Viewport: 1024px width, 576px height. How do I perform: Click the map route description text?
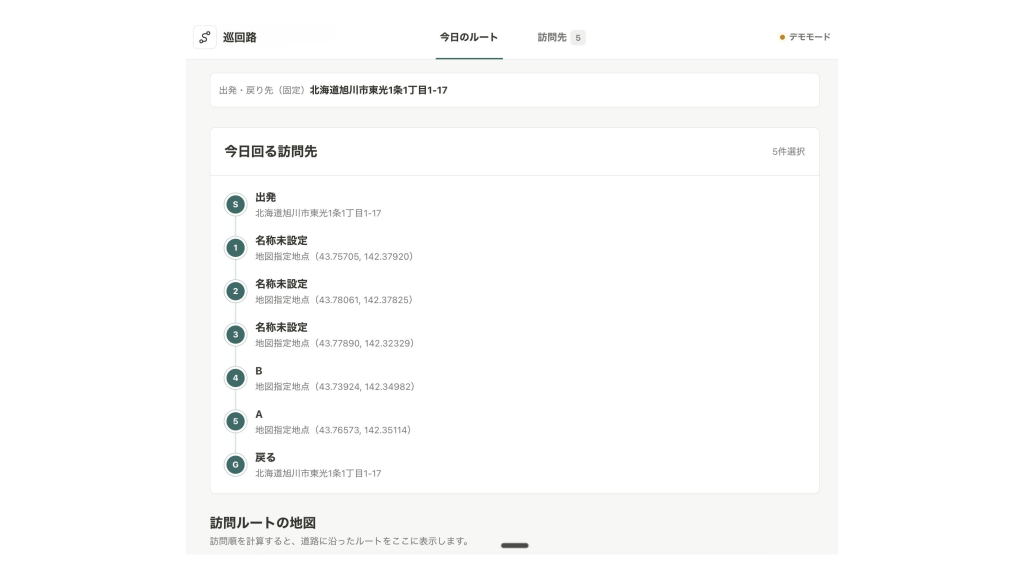(x=340, y=541)
